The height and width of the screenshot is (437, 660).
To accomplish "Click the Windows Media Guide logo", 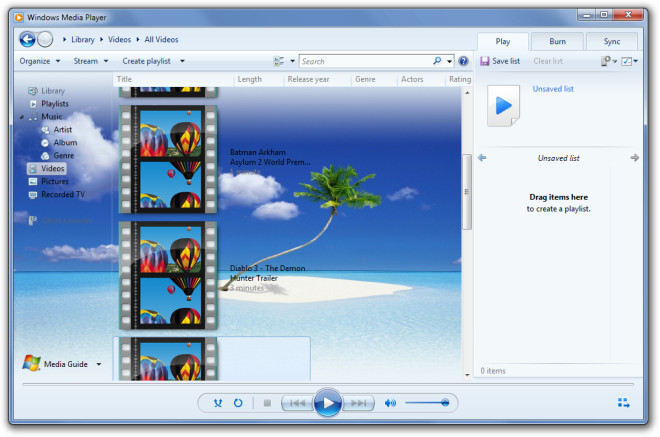I will 31,363.
